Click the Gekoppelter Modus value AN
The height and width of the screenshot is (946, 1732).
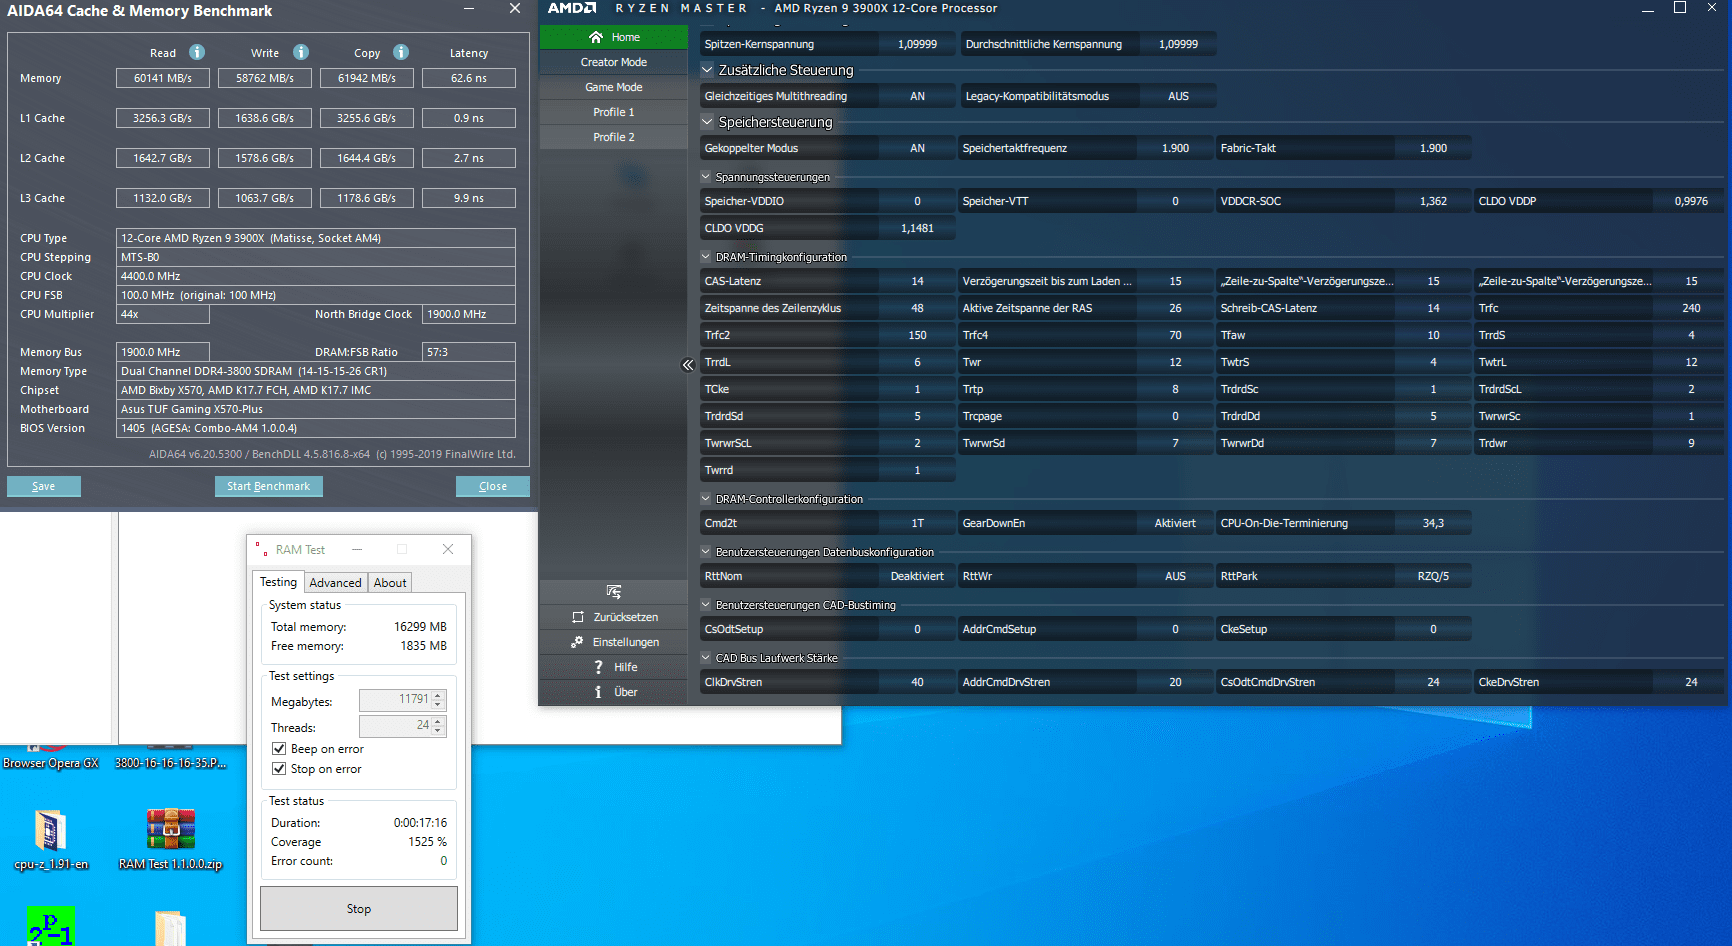pyautogui.click(x=917, y=148)
